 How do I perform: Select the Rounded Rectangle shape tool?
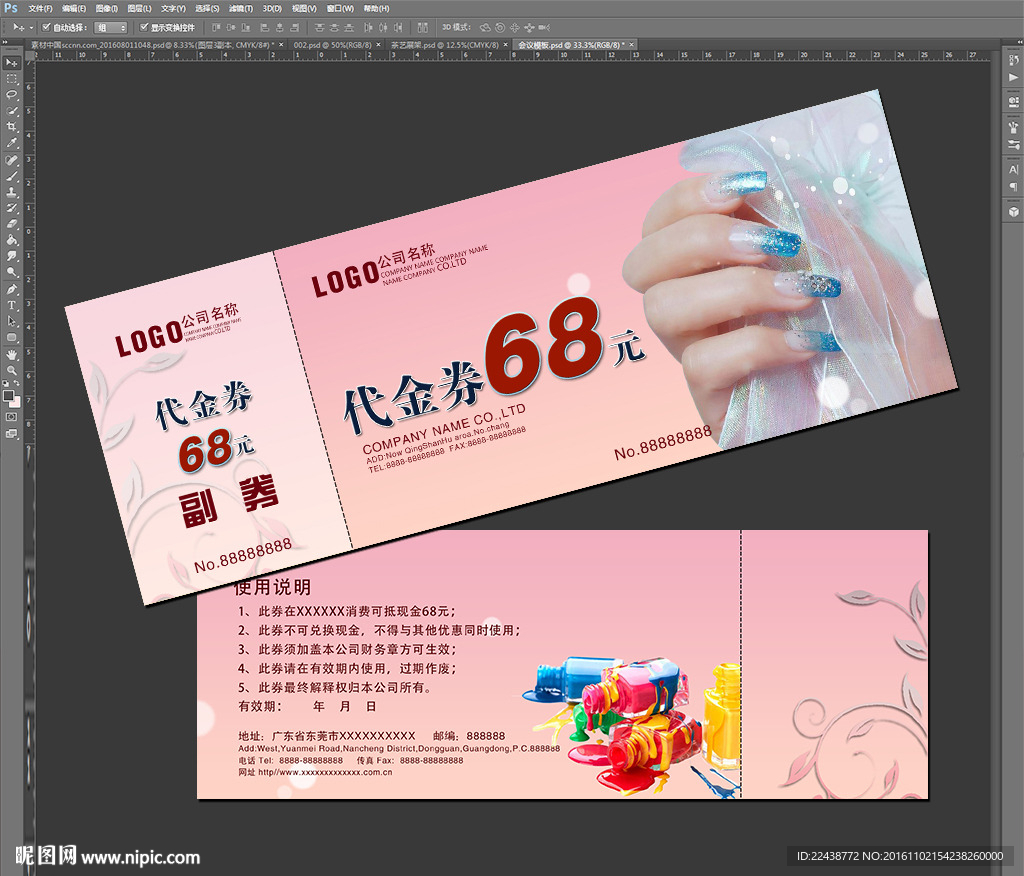(x=12, y=337)
